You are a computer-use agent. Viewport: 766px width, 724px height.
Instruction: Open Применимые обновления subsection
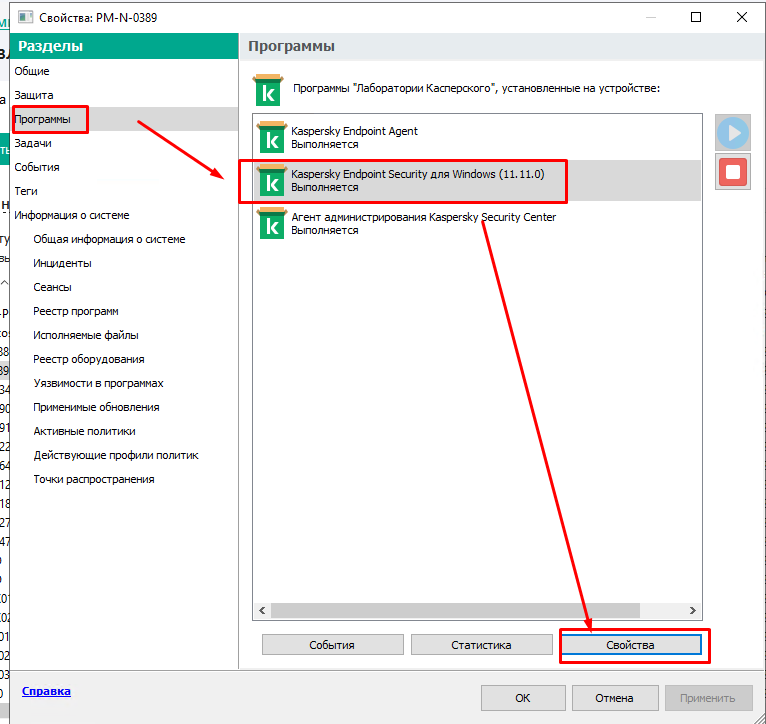96,406
